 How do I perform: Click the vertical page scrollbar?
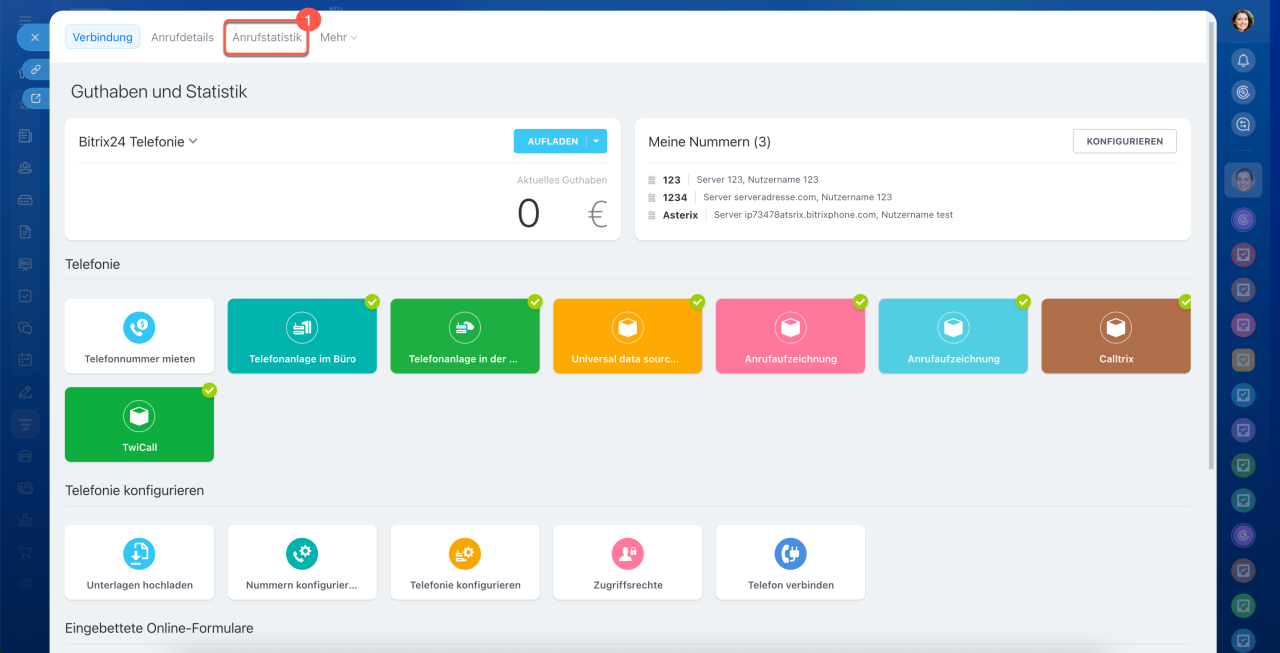1212,250
